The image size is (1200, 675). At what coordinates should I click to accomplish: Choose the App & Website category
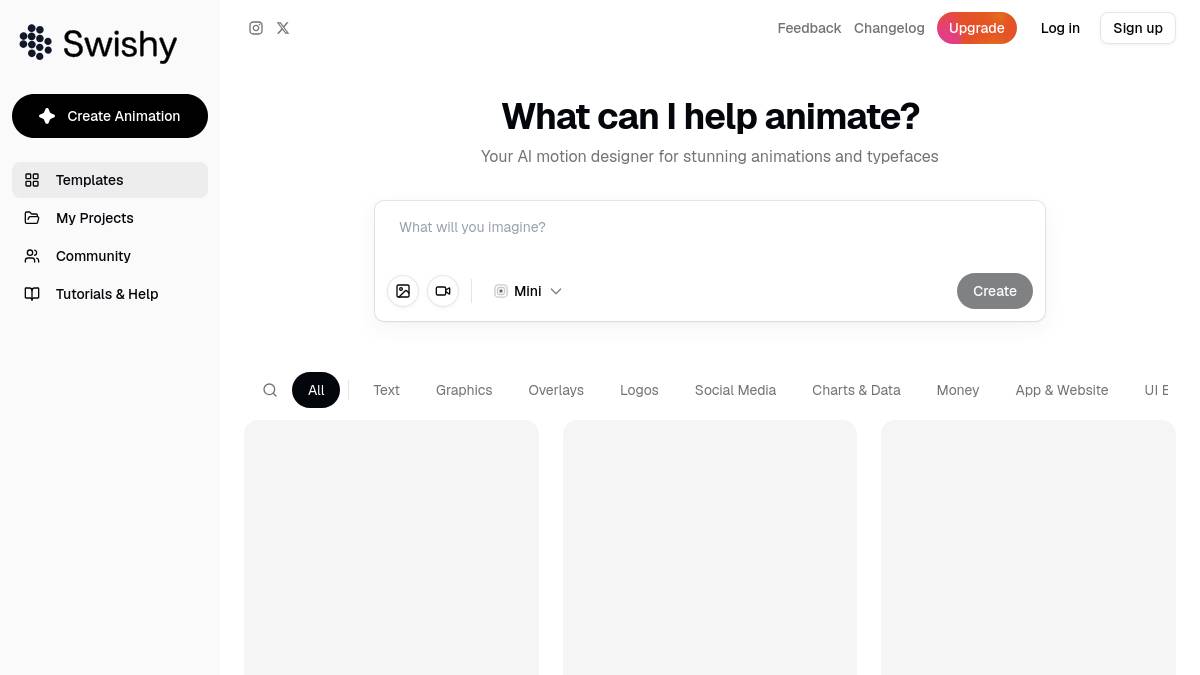(1062, 390)
